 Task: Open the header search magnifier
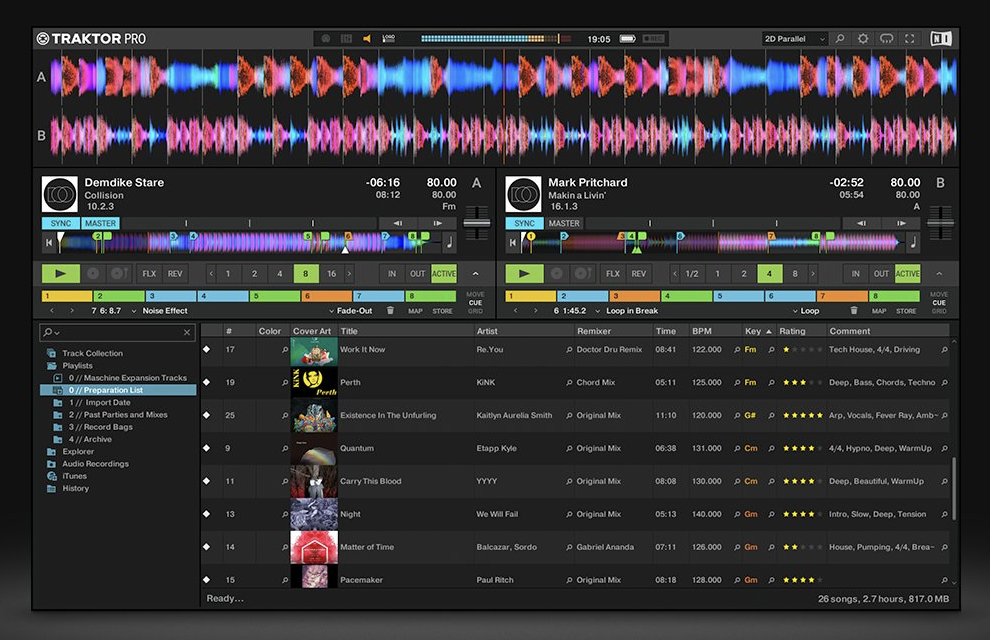(x=840, y=39)
